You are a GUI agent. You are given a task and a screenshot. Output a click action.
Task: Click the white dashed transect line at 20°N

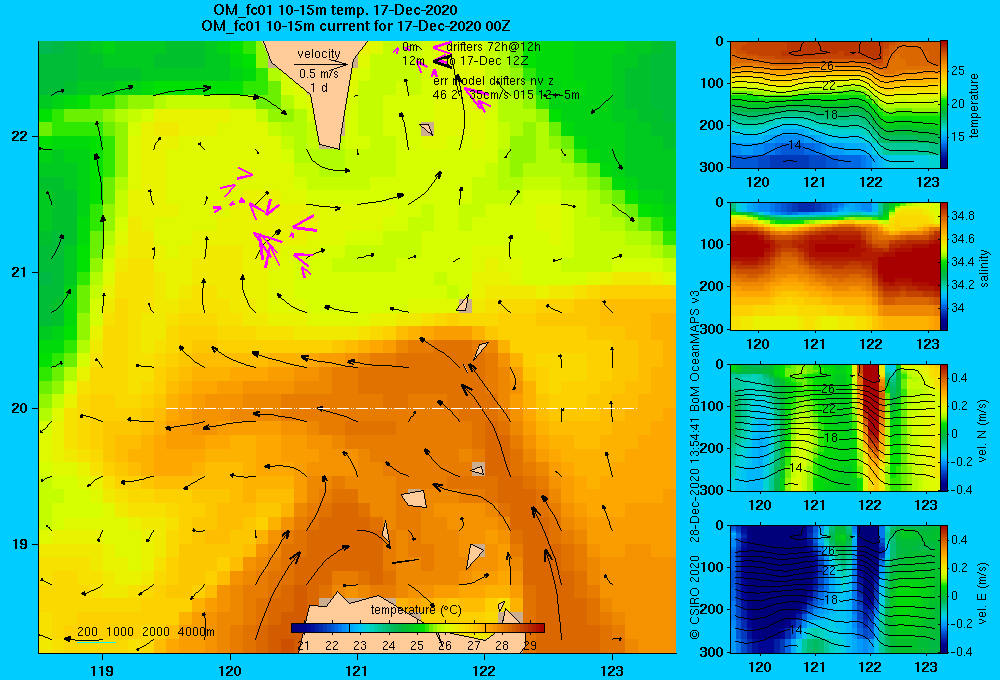coord(401,408)
